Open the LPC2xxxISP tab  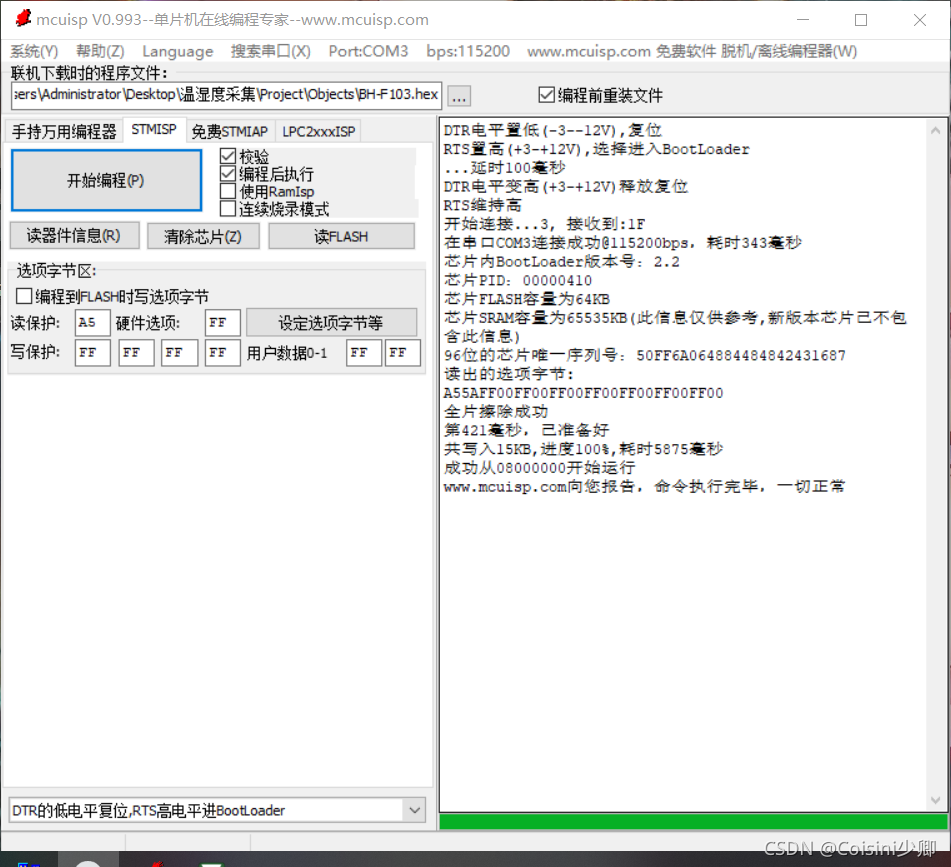(x=318, y=132)
